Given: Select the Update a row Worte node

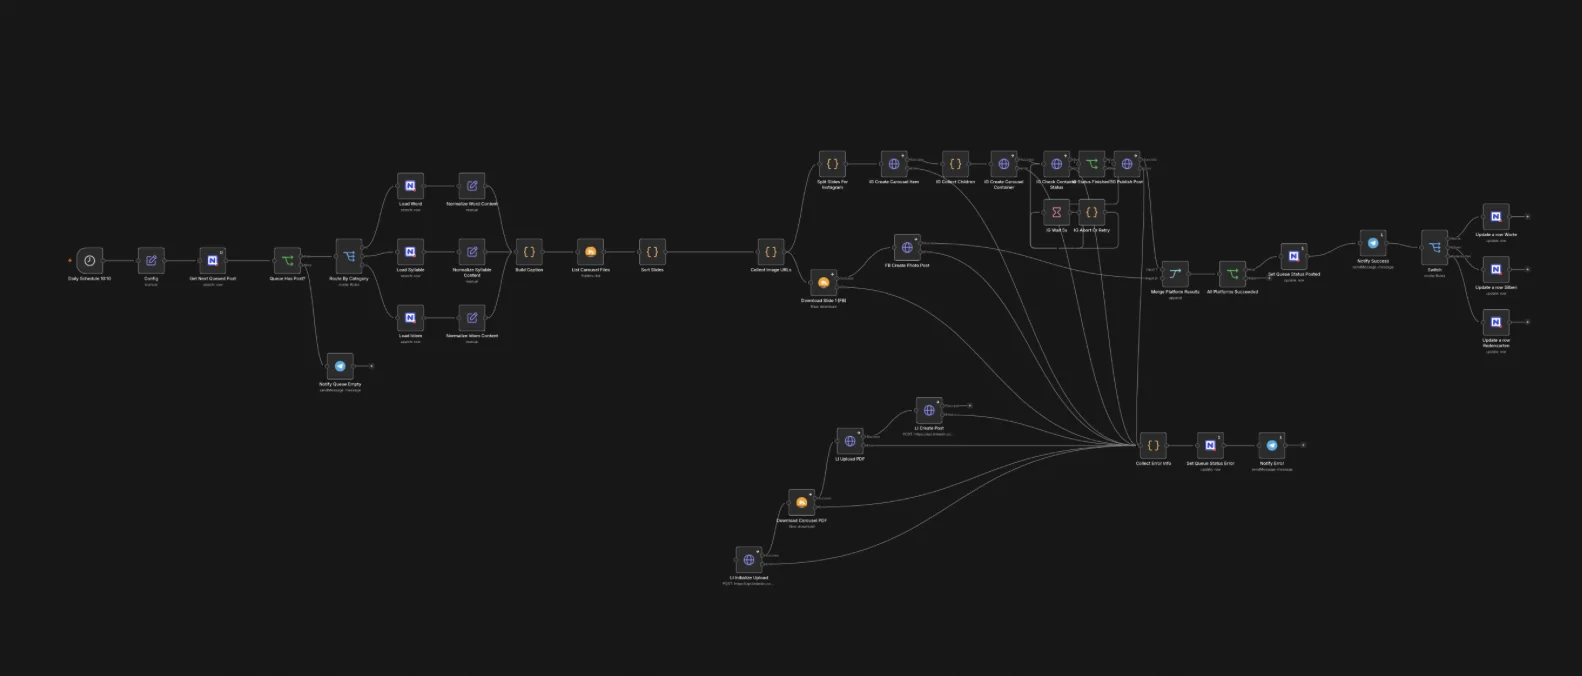Looking at the screenshot, I should coord(1496,217).
